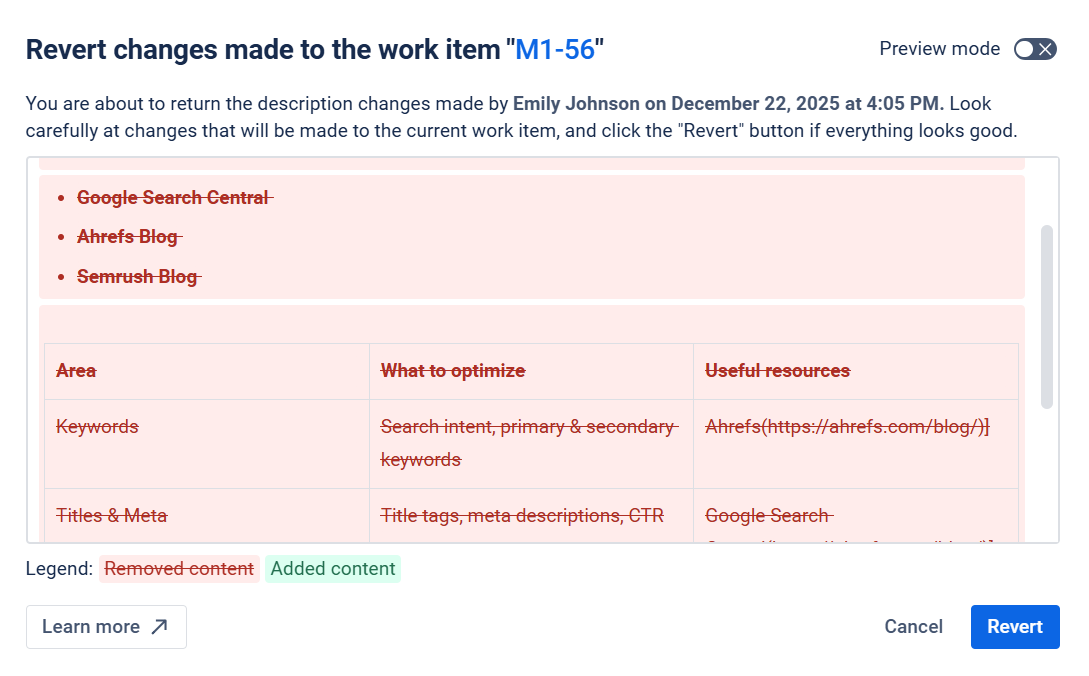This screenshot has width=1089, height=676.
Task: Select the removed Ahrefs Blog bullet item
Action: pos(128,237)
